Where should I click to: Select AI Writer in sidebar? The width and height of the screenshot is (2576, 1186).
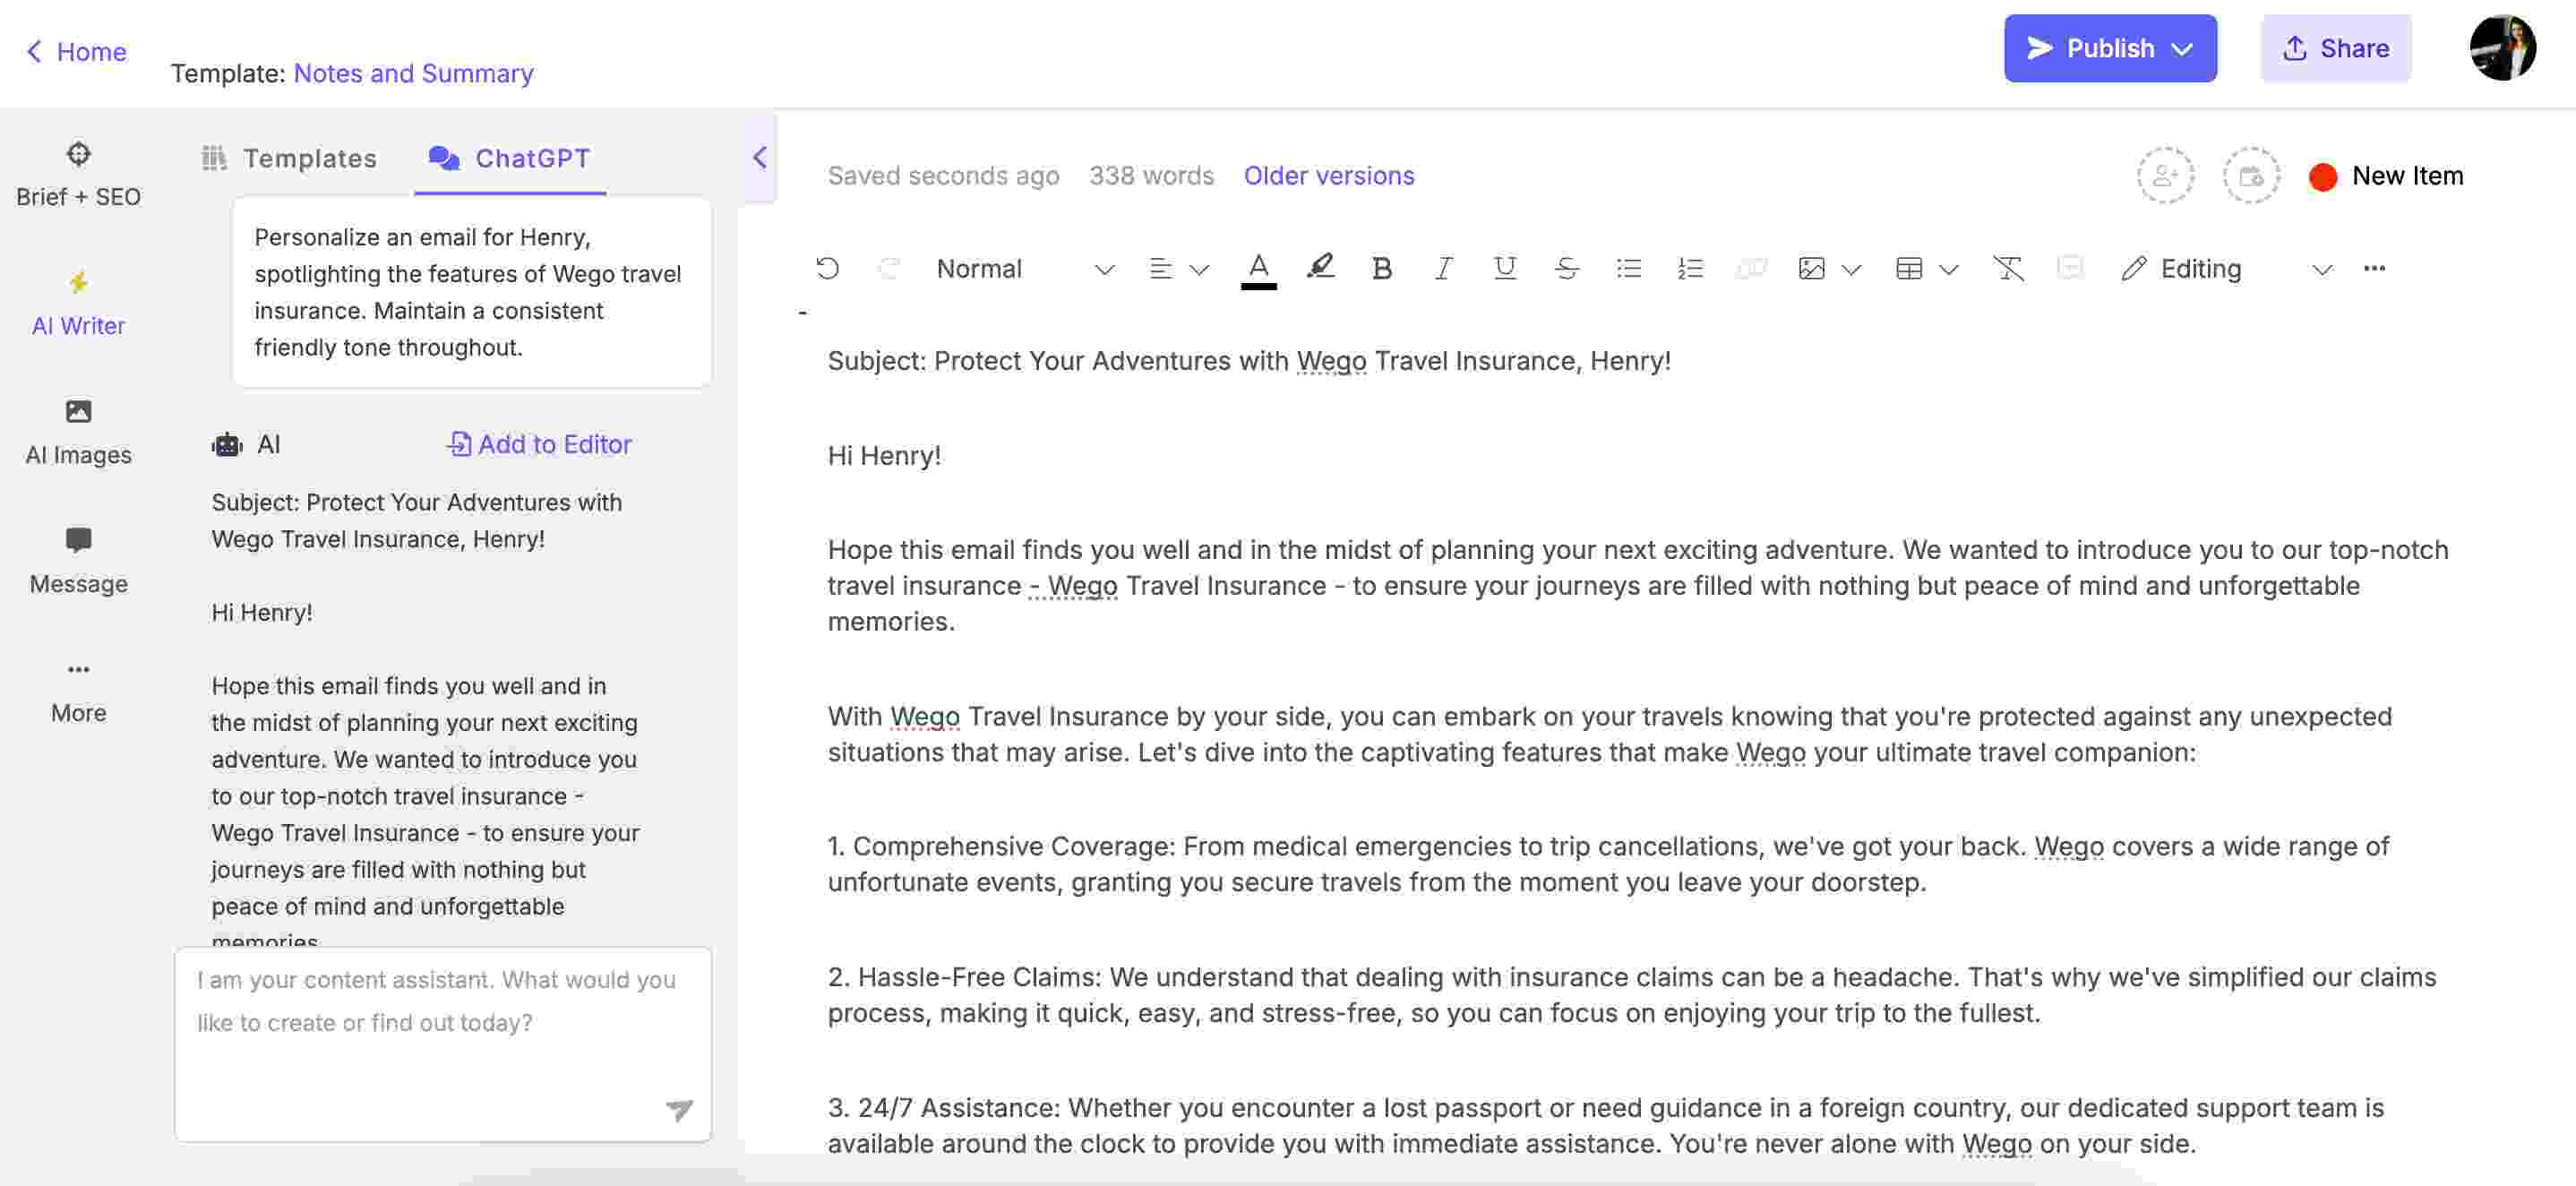tap(78, 303)
